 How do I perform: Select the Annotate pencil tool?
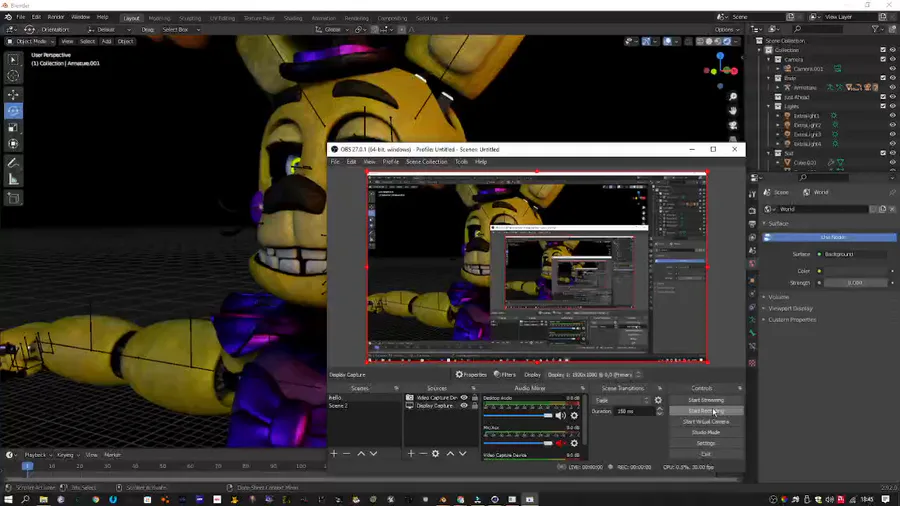click(x=13, y=163)
